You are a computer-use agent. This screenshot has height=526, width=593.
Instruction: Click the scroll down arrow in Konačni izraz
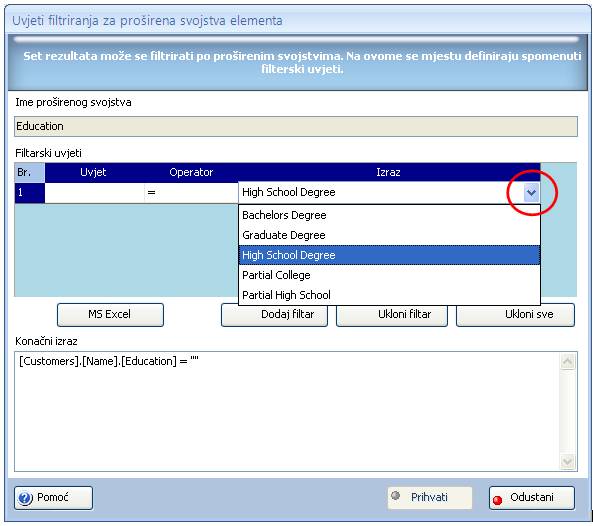click(568, 462)
